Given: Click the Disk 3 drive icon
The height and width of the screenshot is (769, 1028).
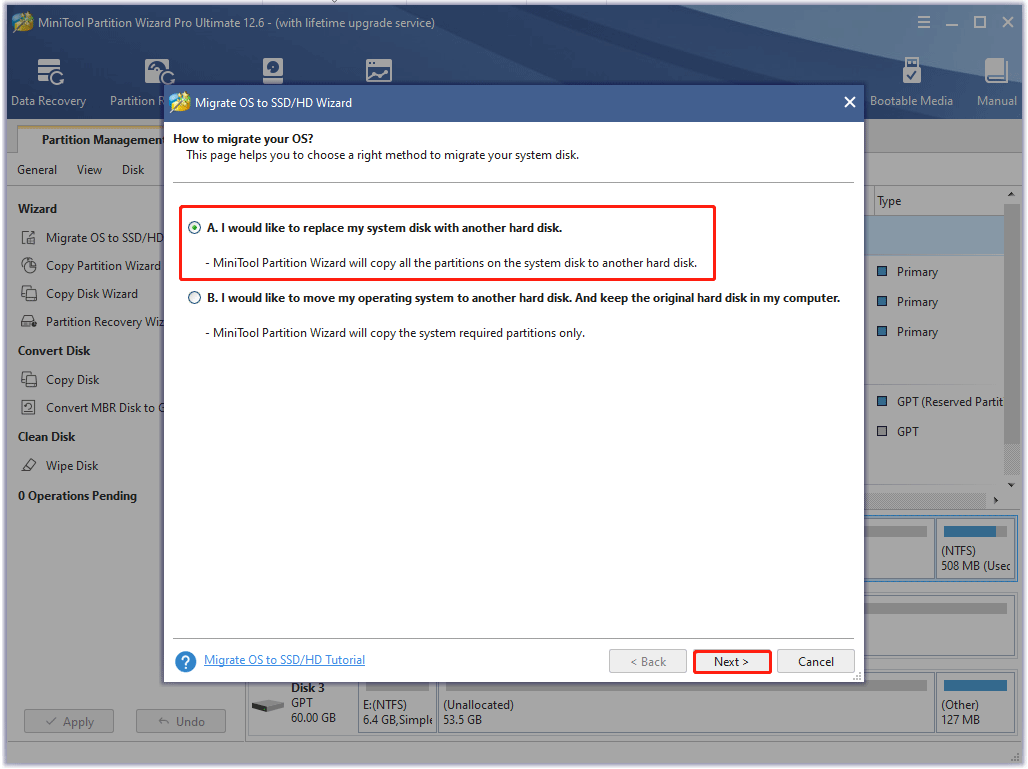Looking at the screenshot, I should click(267, 706).
